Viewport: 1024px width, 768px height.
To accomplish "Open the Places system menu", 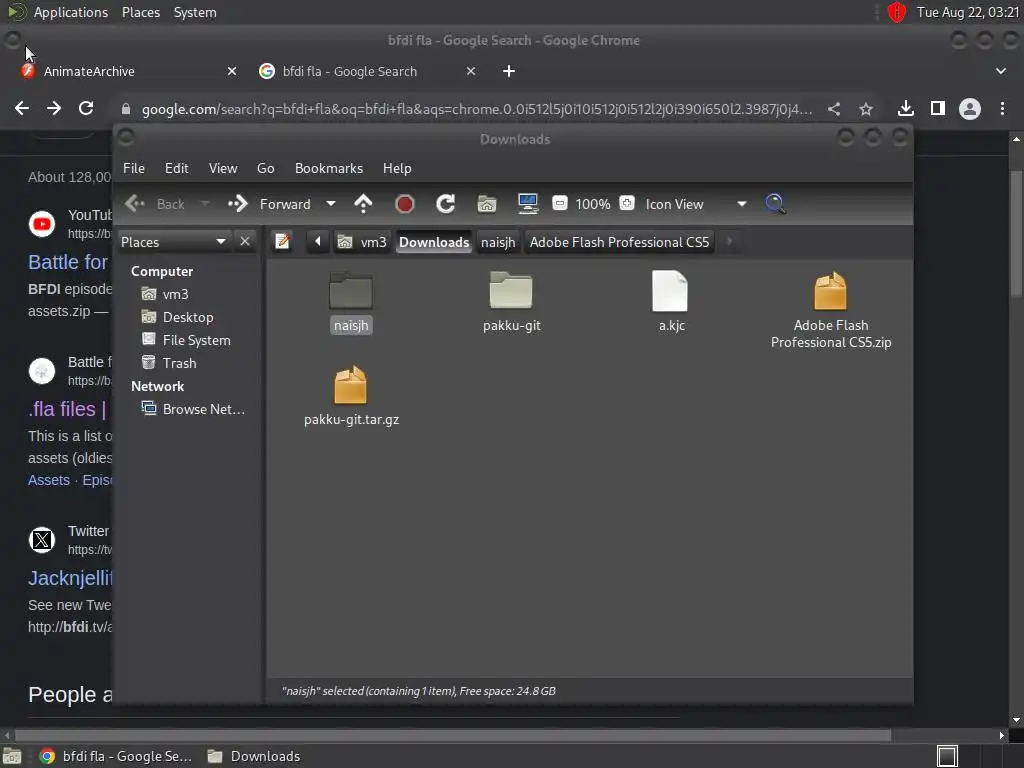I will [x=141, y=12].
